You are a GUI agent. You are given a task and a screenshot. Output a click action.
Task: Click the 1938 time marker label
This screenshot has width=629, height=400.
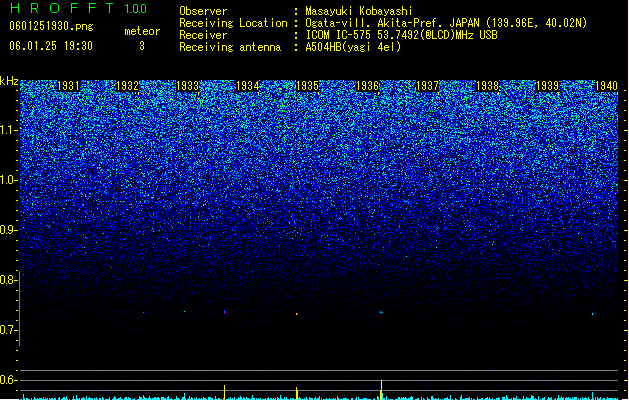point(487,86)
